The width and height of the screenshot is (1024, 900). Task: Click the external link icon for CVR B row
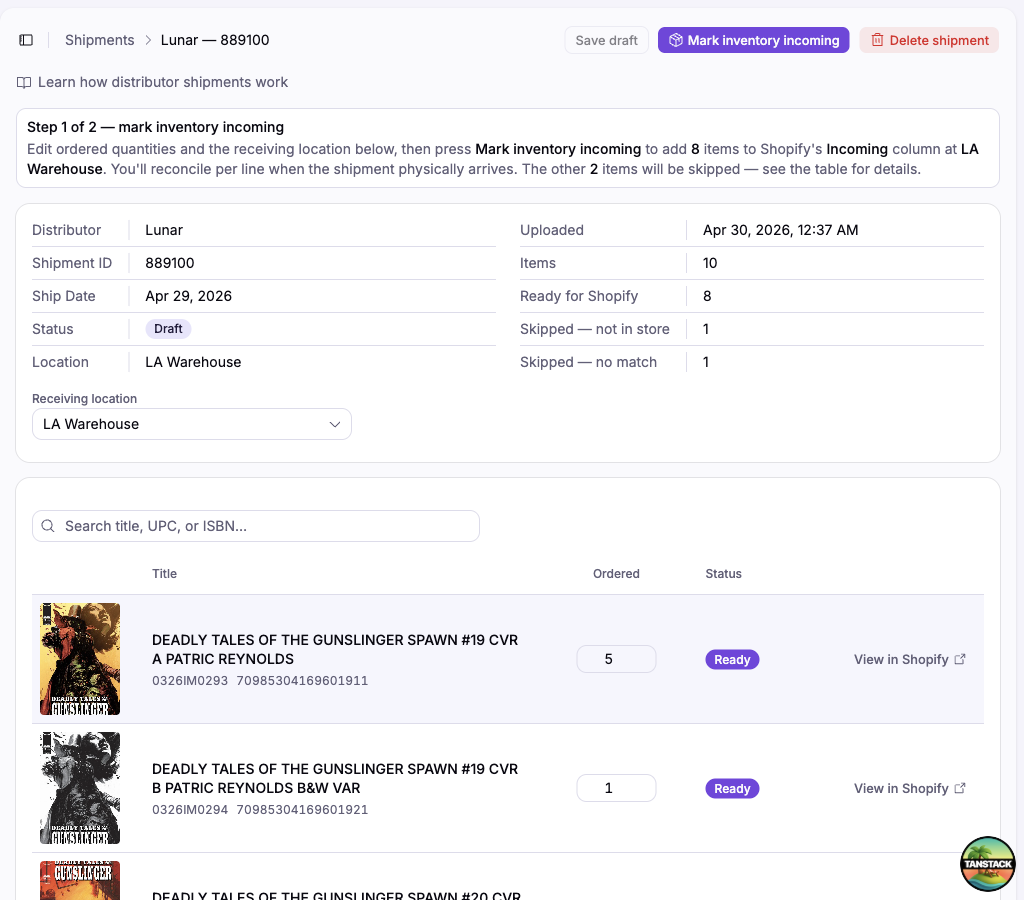960,788
